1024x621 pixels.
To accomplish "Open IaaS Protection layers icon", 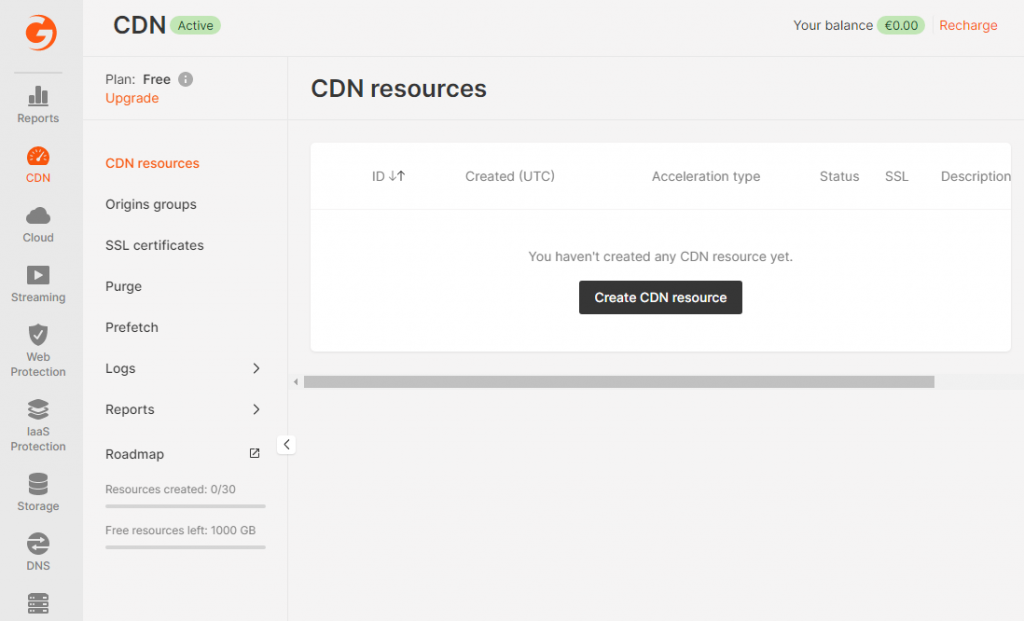I will 38,409.
